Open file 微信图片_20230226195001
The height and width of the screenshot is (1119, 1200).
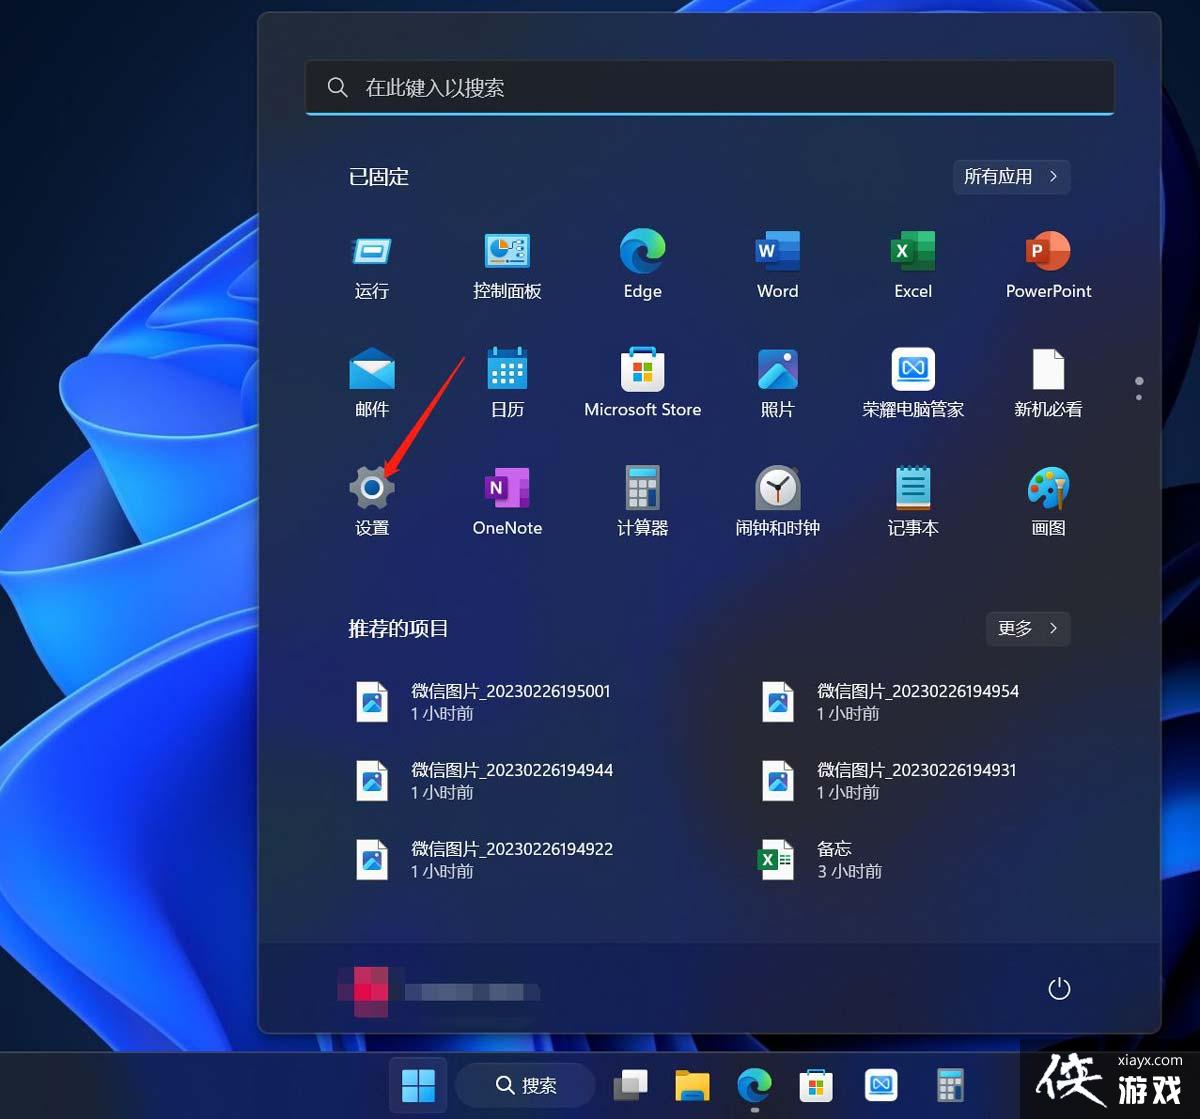point(510,701)
